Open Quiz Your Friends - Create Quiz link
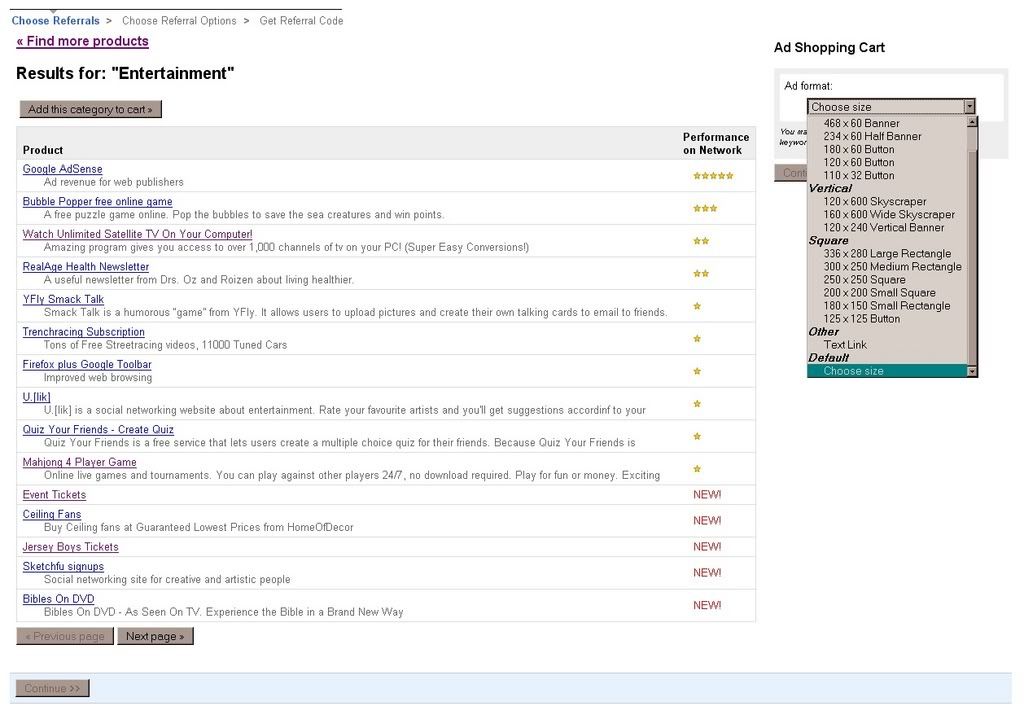The width and height of the screenshot is (1024, 715). click(x=98, y=430)
